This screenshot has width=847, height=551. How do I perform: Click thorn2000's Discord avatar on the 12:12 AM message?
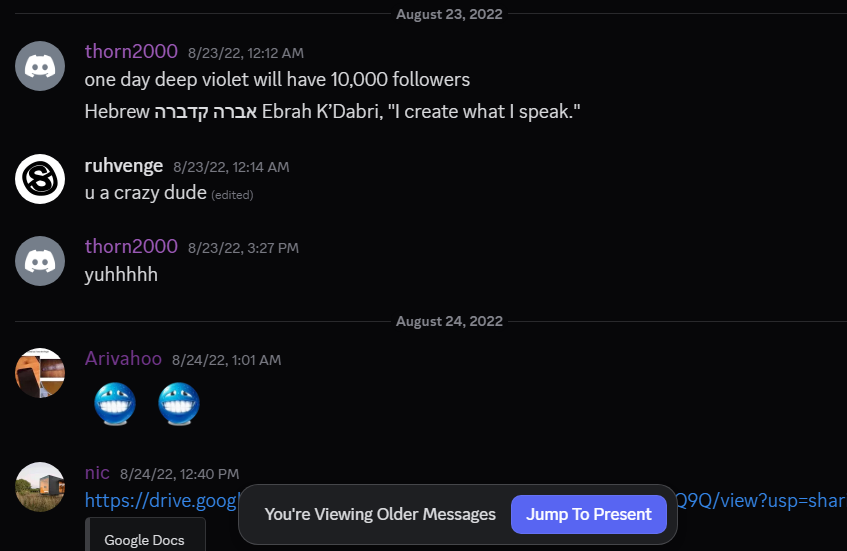(x=40, y=66)
